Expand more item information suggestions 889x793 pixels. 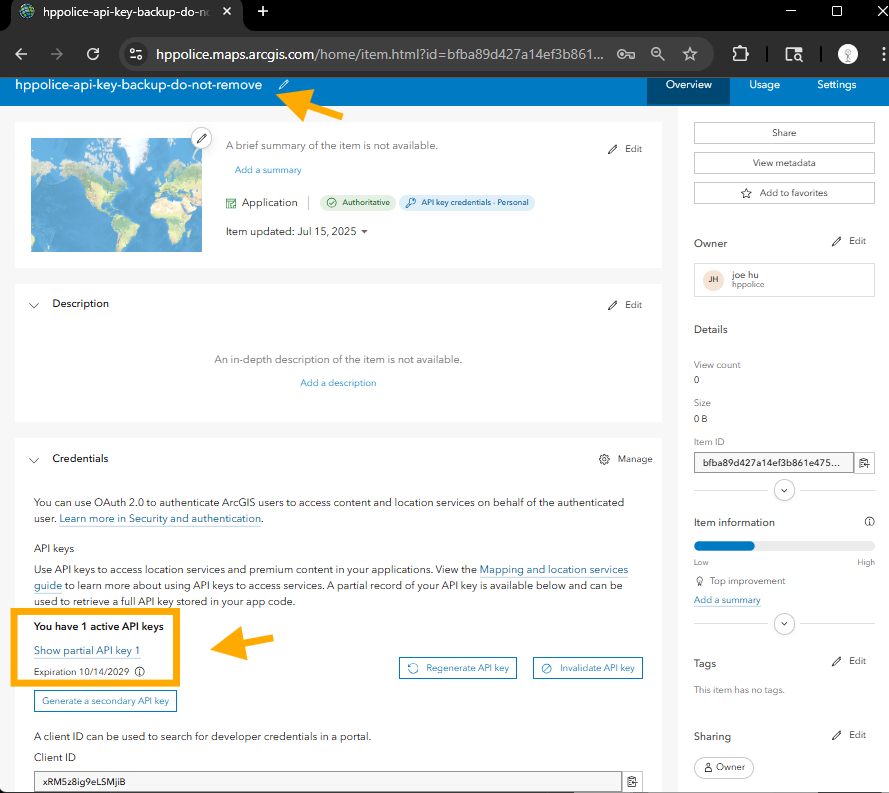pos(784,624)
